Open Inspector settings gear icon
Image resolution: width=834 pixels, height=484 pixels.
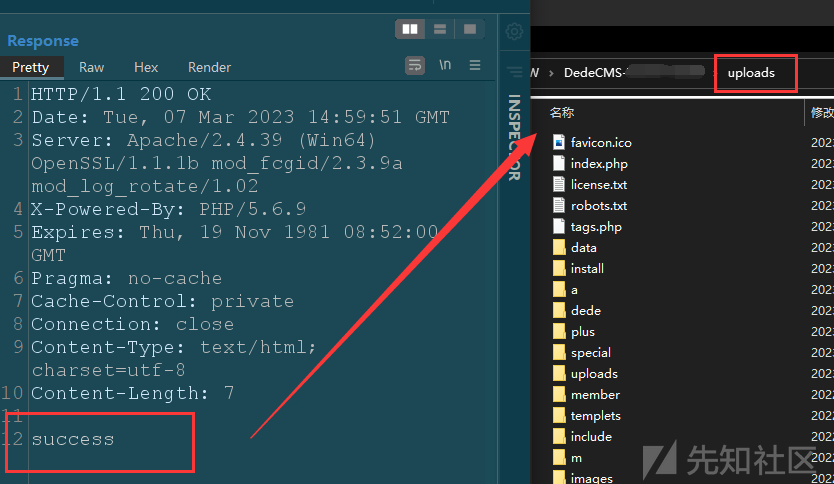[514, 31]
